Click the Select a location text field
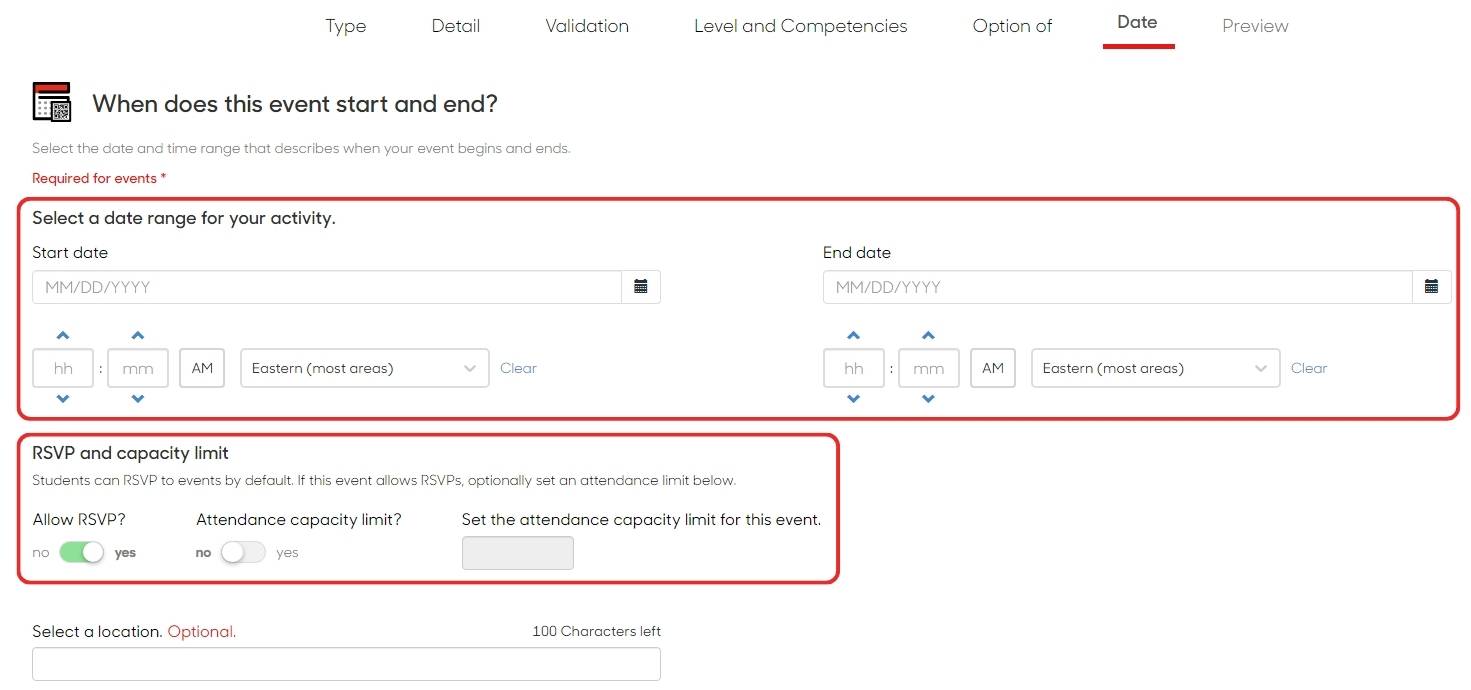Screen dimensions: 1471x690 pyautogui.click(x=346, y=664)
